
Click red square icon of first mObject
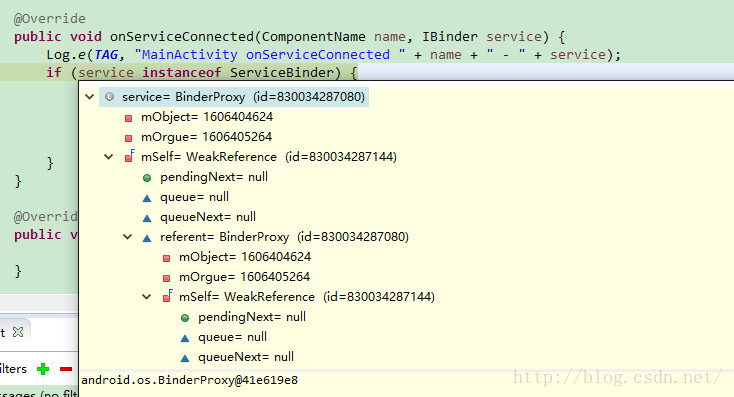128,118
